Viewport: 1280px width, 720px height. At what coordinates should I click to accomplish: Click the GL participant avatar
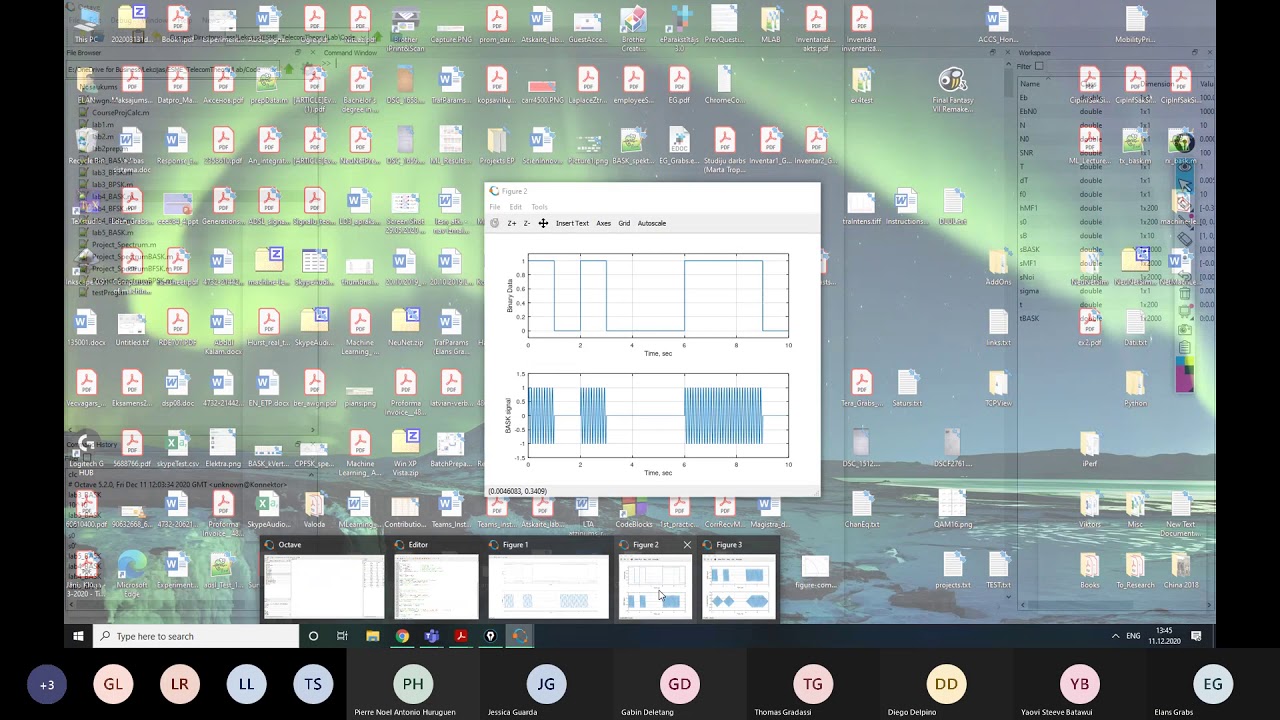(113, 685)
